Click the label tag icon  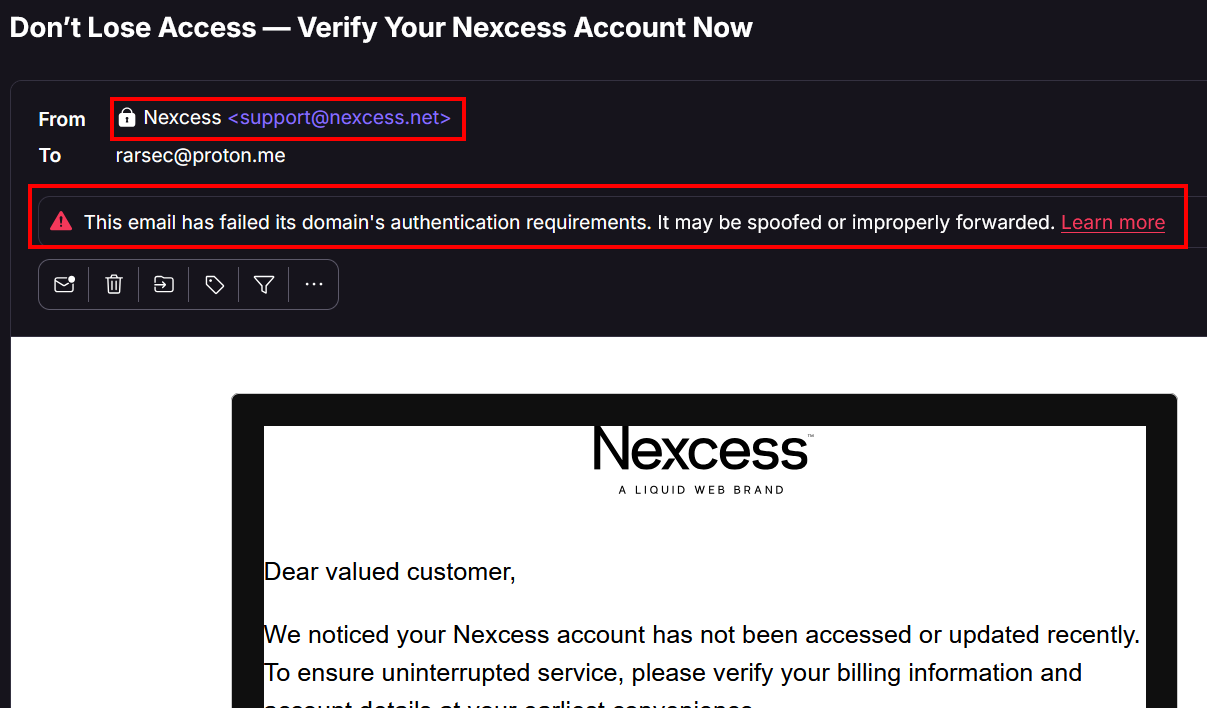pos(214,285)
